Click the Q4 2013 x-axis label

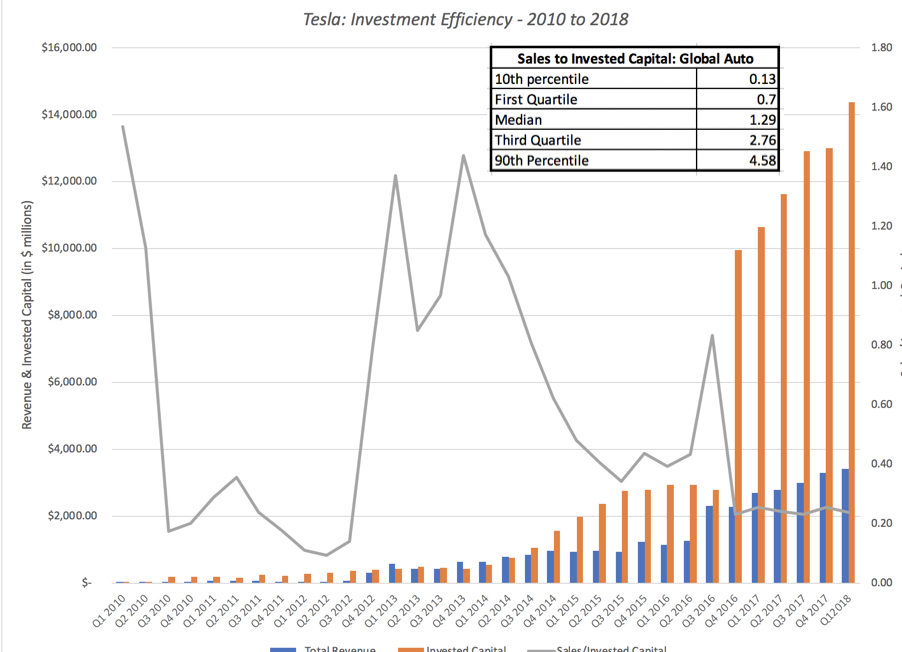449,611
